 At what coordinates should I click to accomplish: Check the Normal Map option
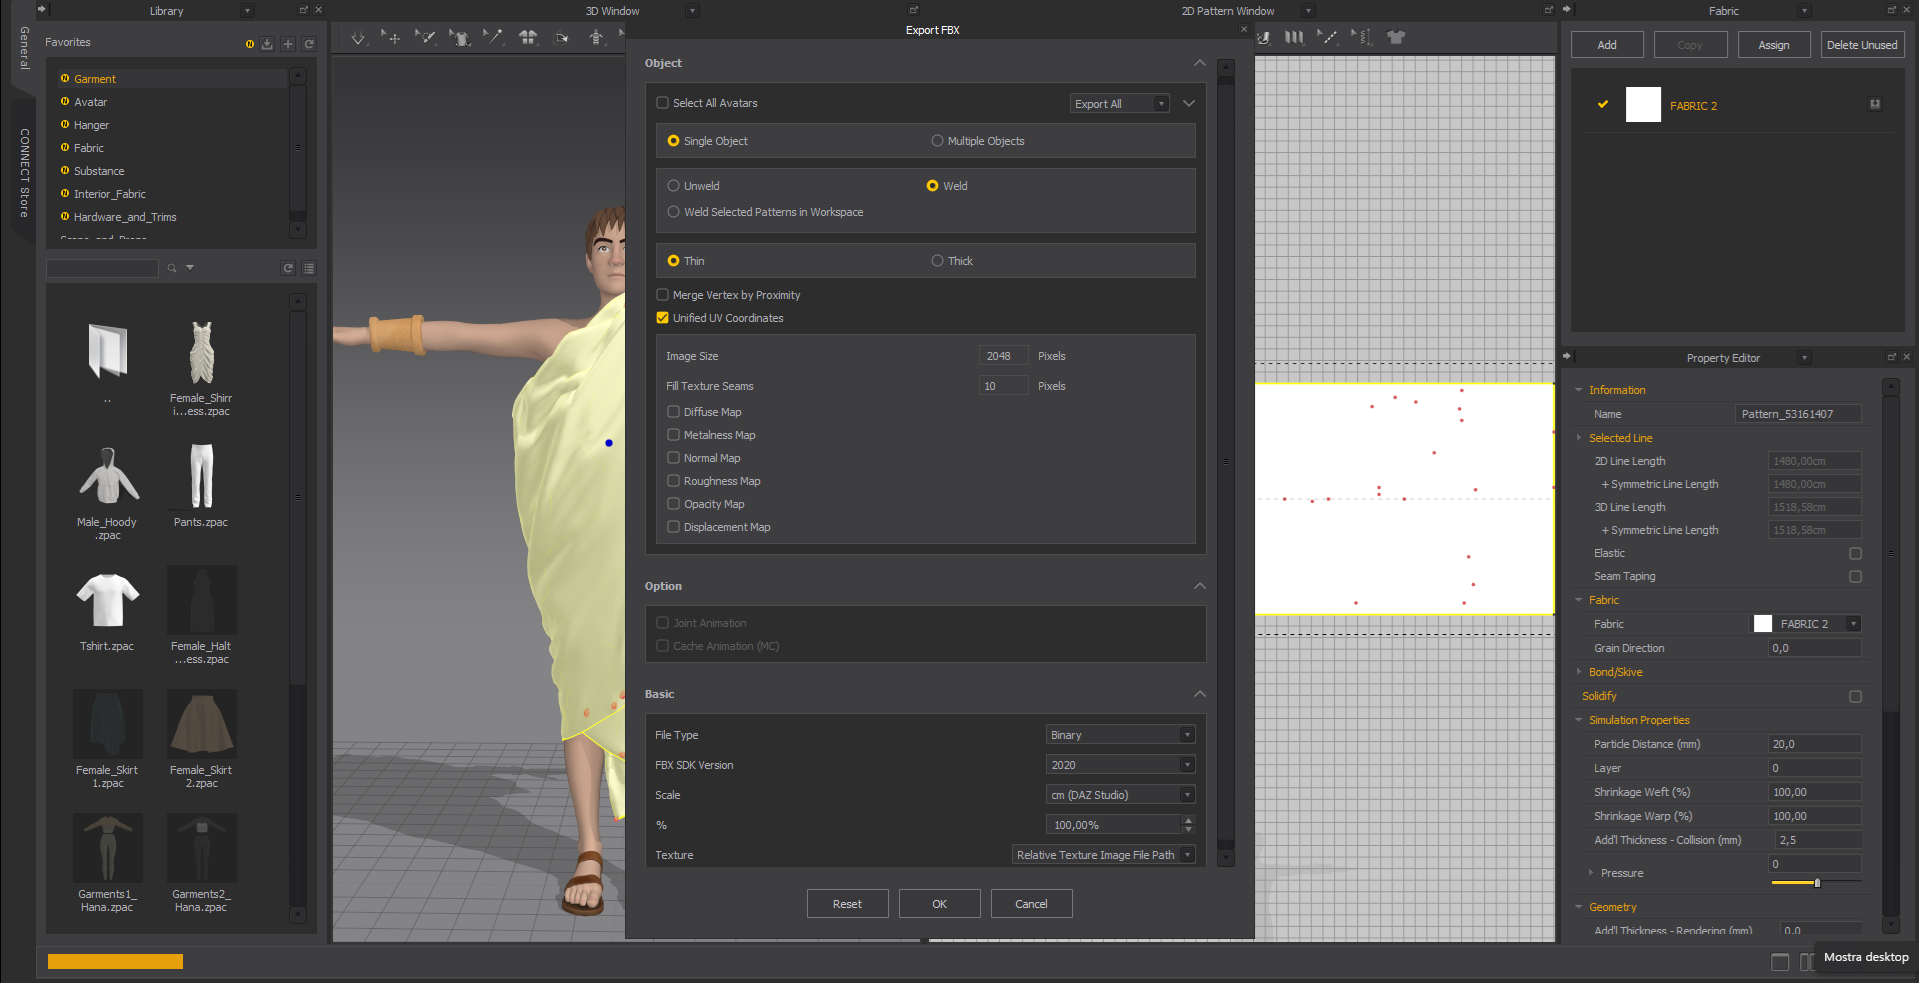673,458
